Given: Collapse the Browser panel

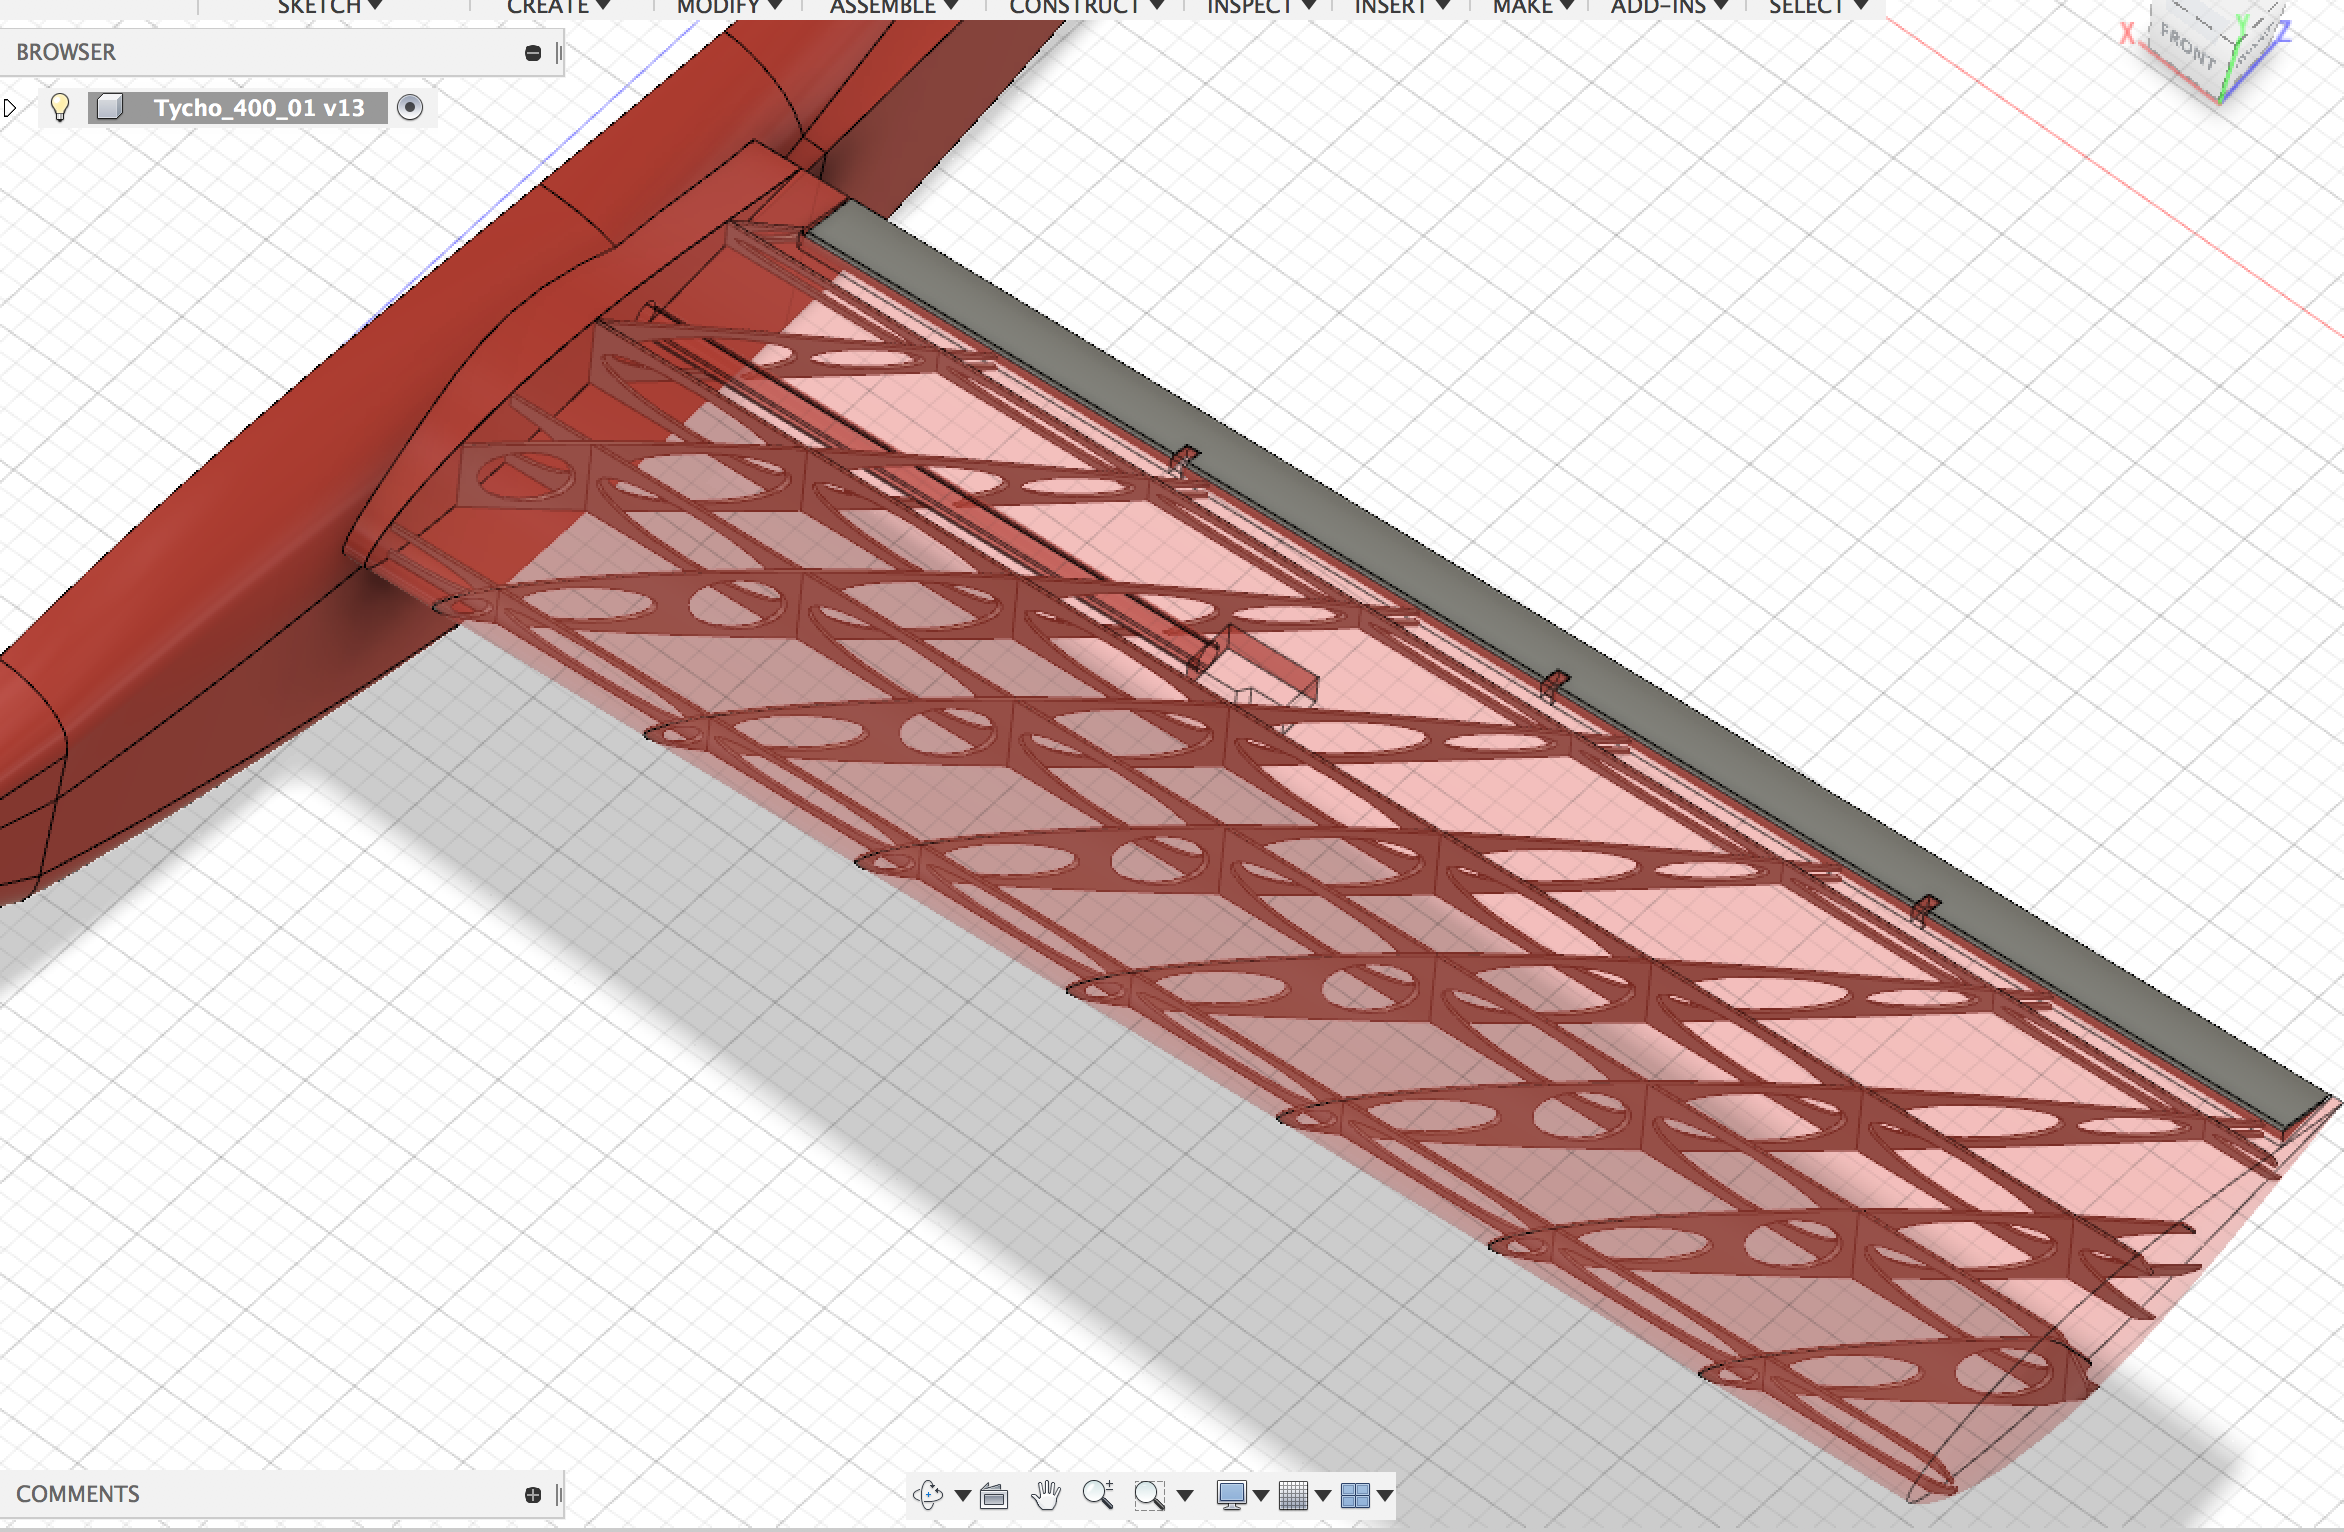Looking at the screenshot, I should tap(533, 53).
